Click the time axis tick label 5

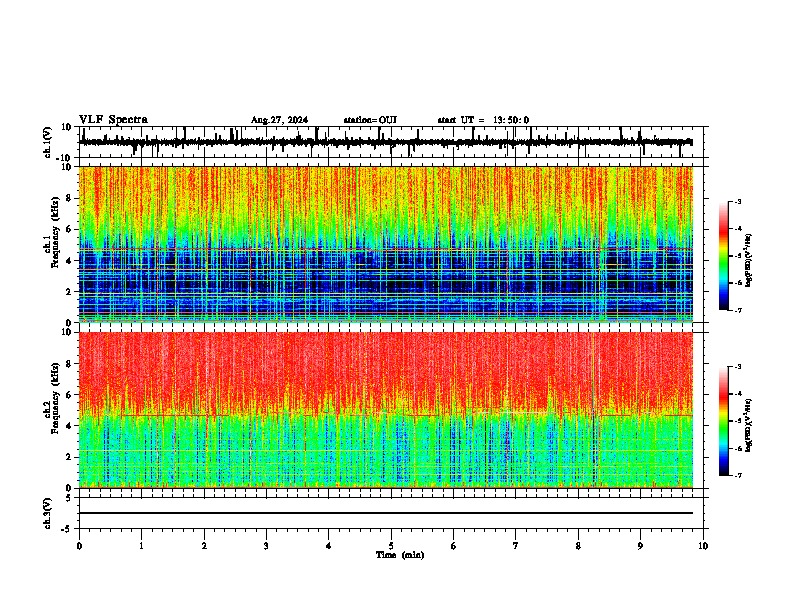click(391, 546)
